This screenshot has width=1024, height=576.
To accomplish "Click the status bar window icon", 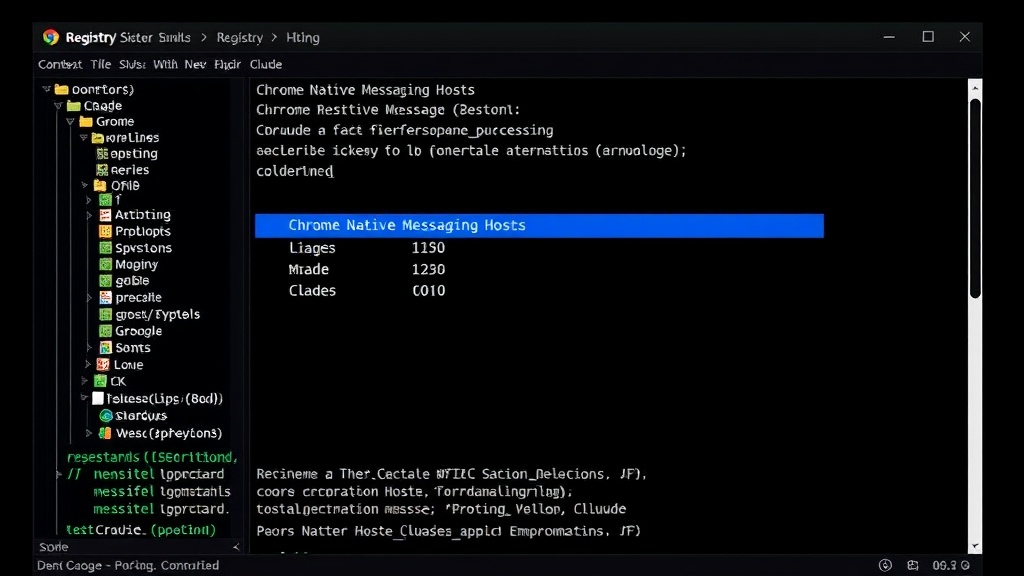I will 913,565.
